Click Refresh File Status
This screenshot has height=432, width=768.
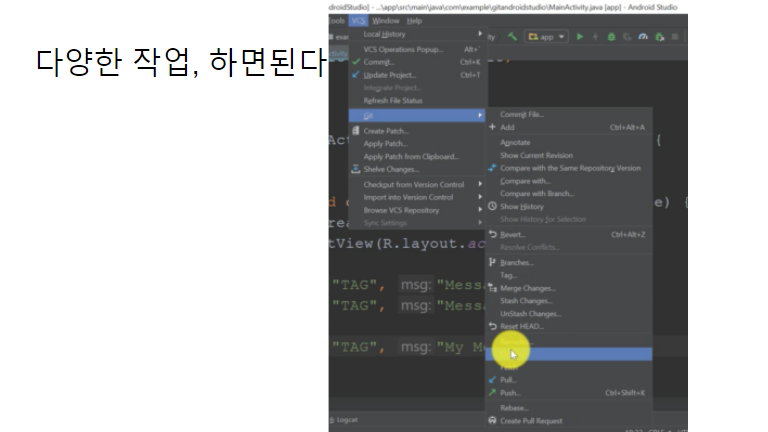pyautogui.click(x=417, y=100)
